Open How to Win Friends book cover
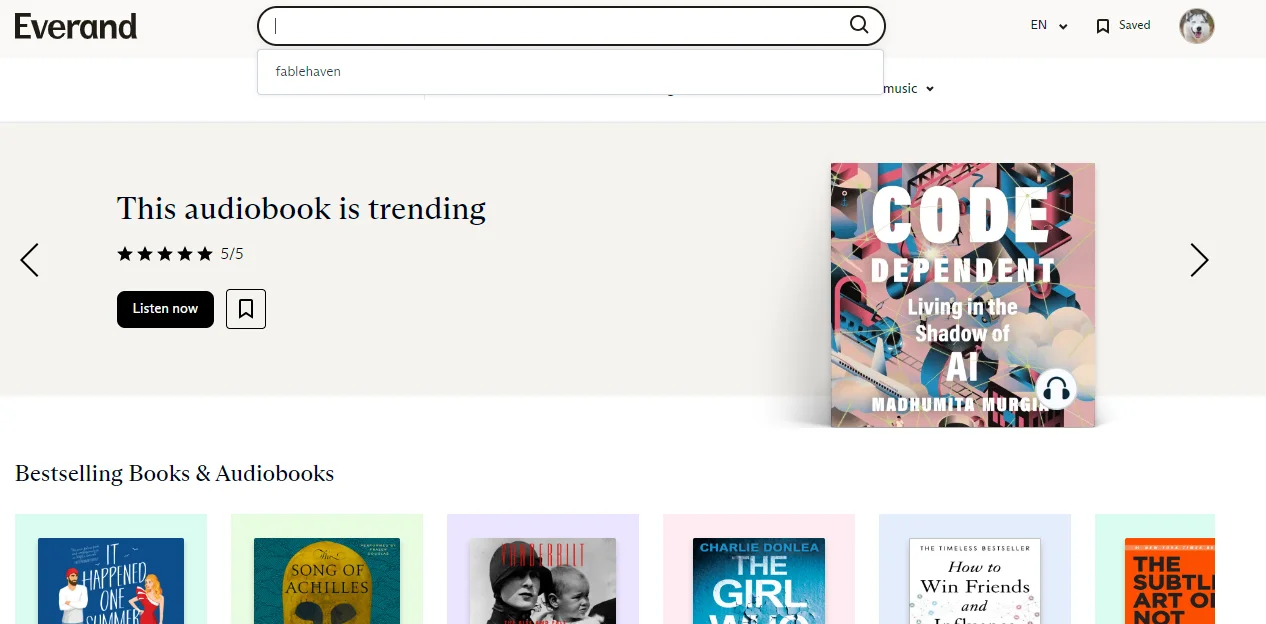 click(975, 581)
